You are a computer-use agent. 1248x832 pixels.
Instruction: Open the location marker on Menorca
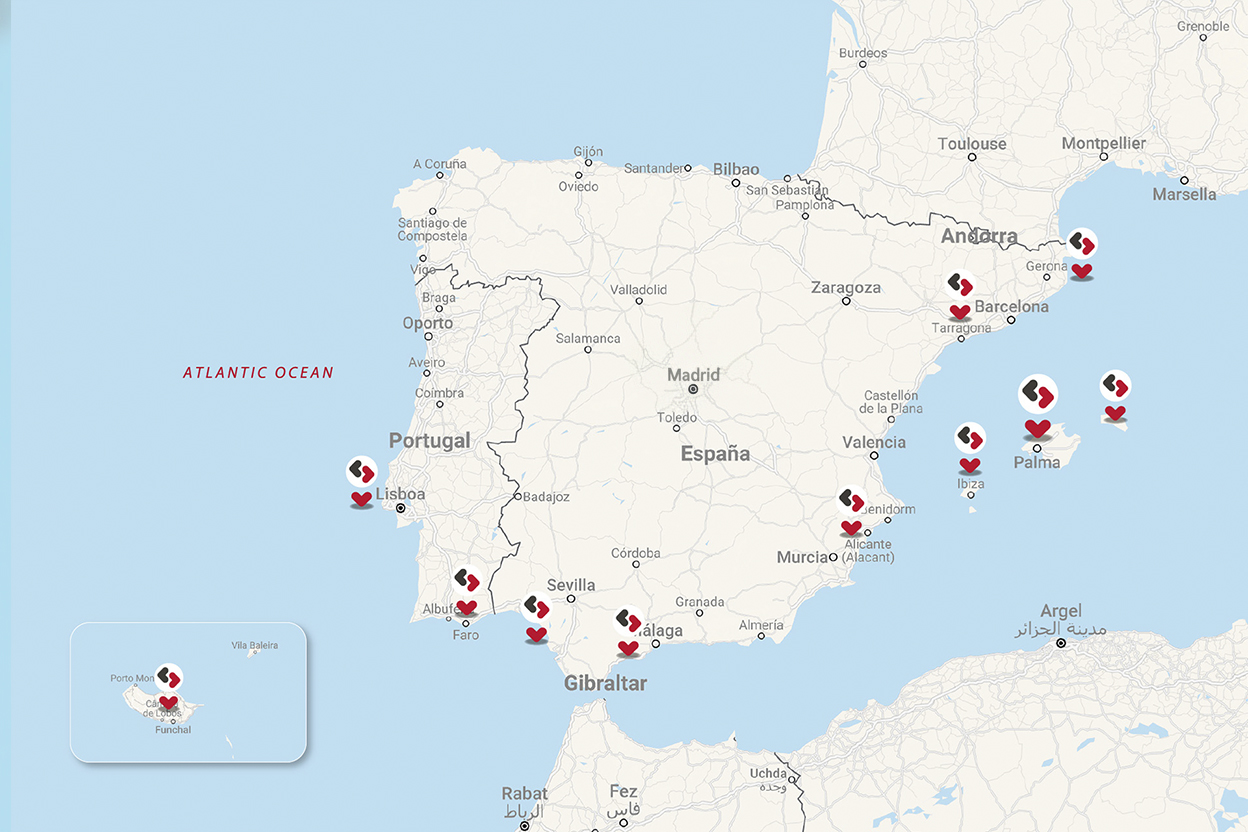tap(1115, 383)
